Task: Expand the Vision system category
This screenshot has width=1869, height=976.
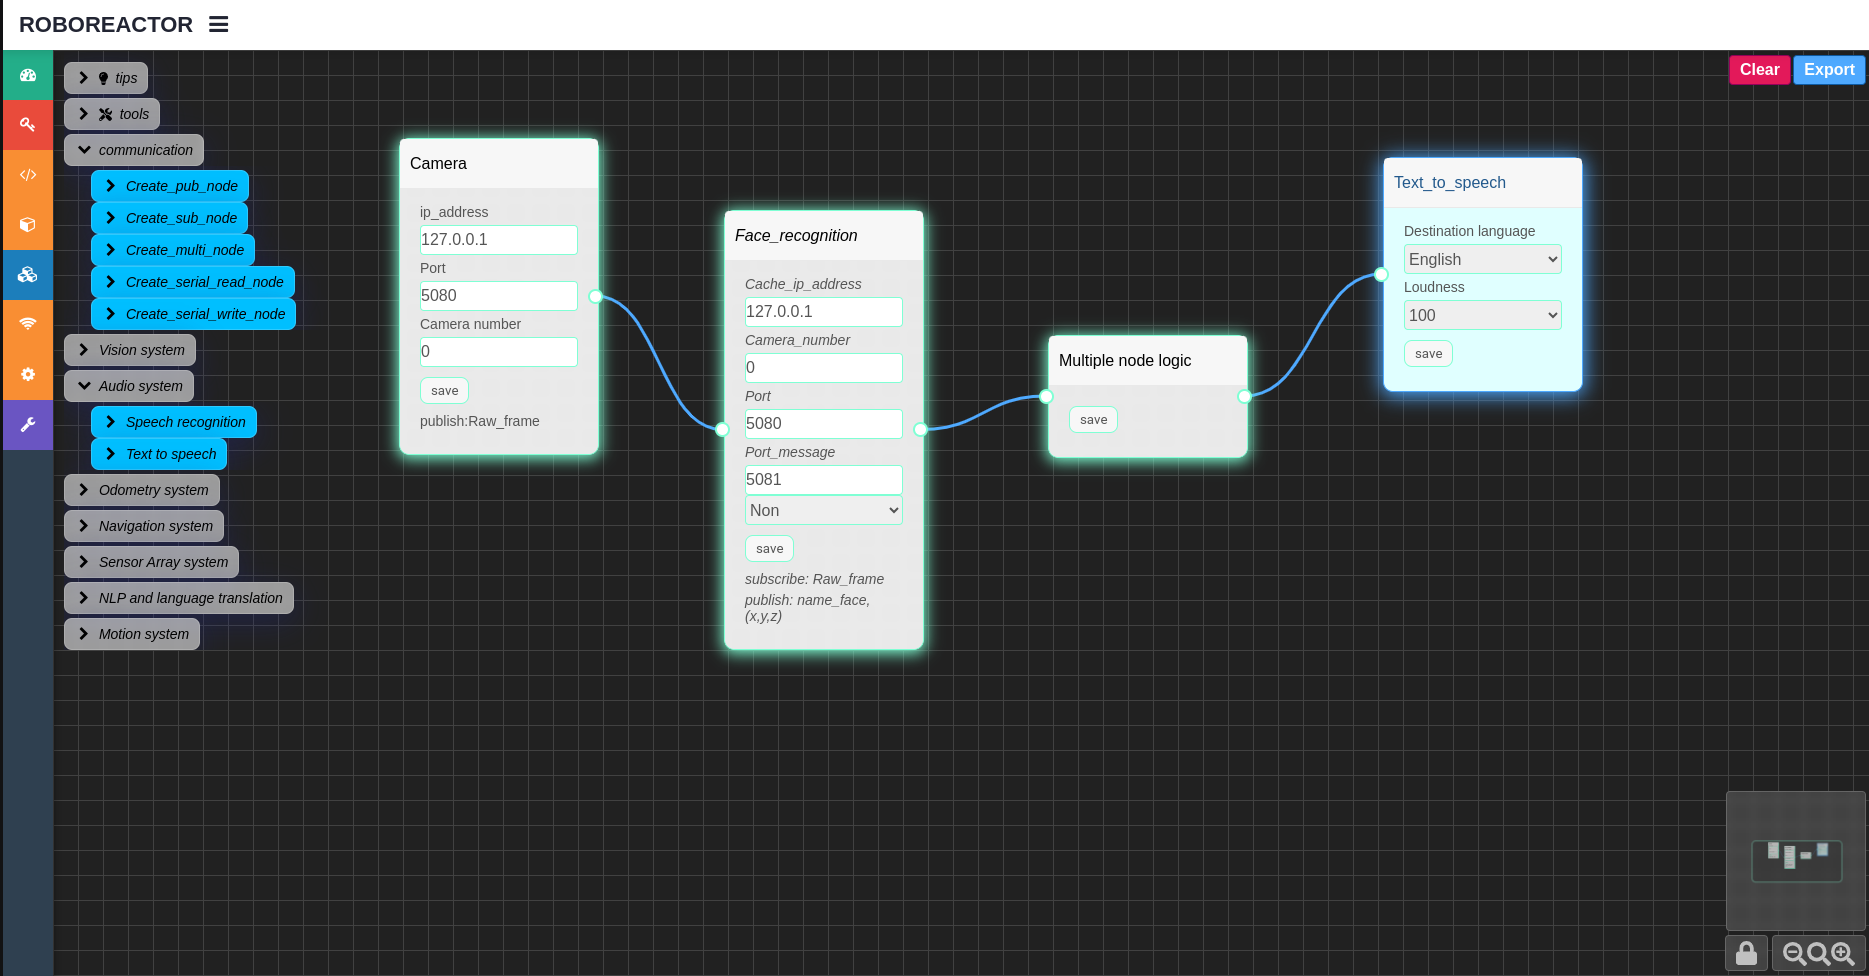Action: [x=130, y=350]
